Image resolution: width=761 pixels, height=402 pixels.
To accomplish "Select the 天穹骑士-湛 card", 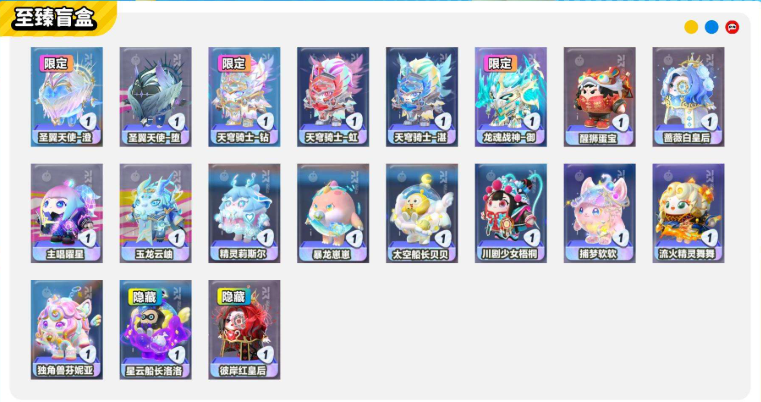I will coord(422,97).
